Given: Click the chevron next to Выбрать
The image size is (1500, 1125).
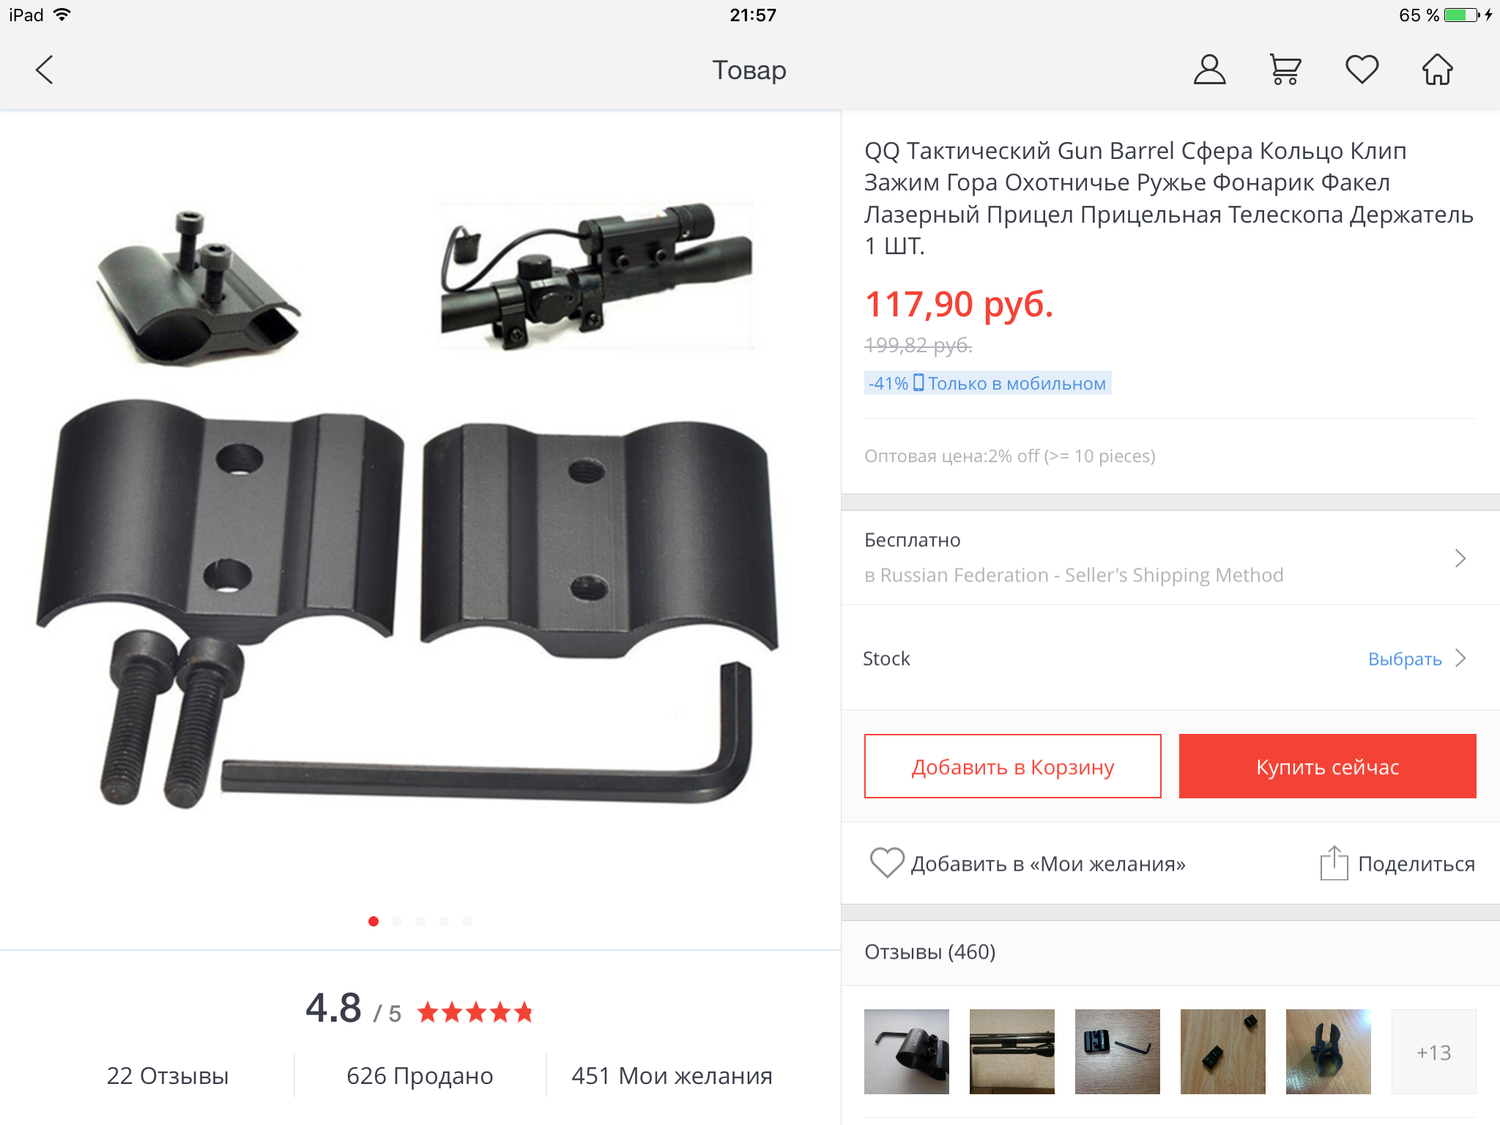Looking at the screenshot, I should [1461, 658].
